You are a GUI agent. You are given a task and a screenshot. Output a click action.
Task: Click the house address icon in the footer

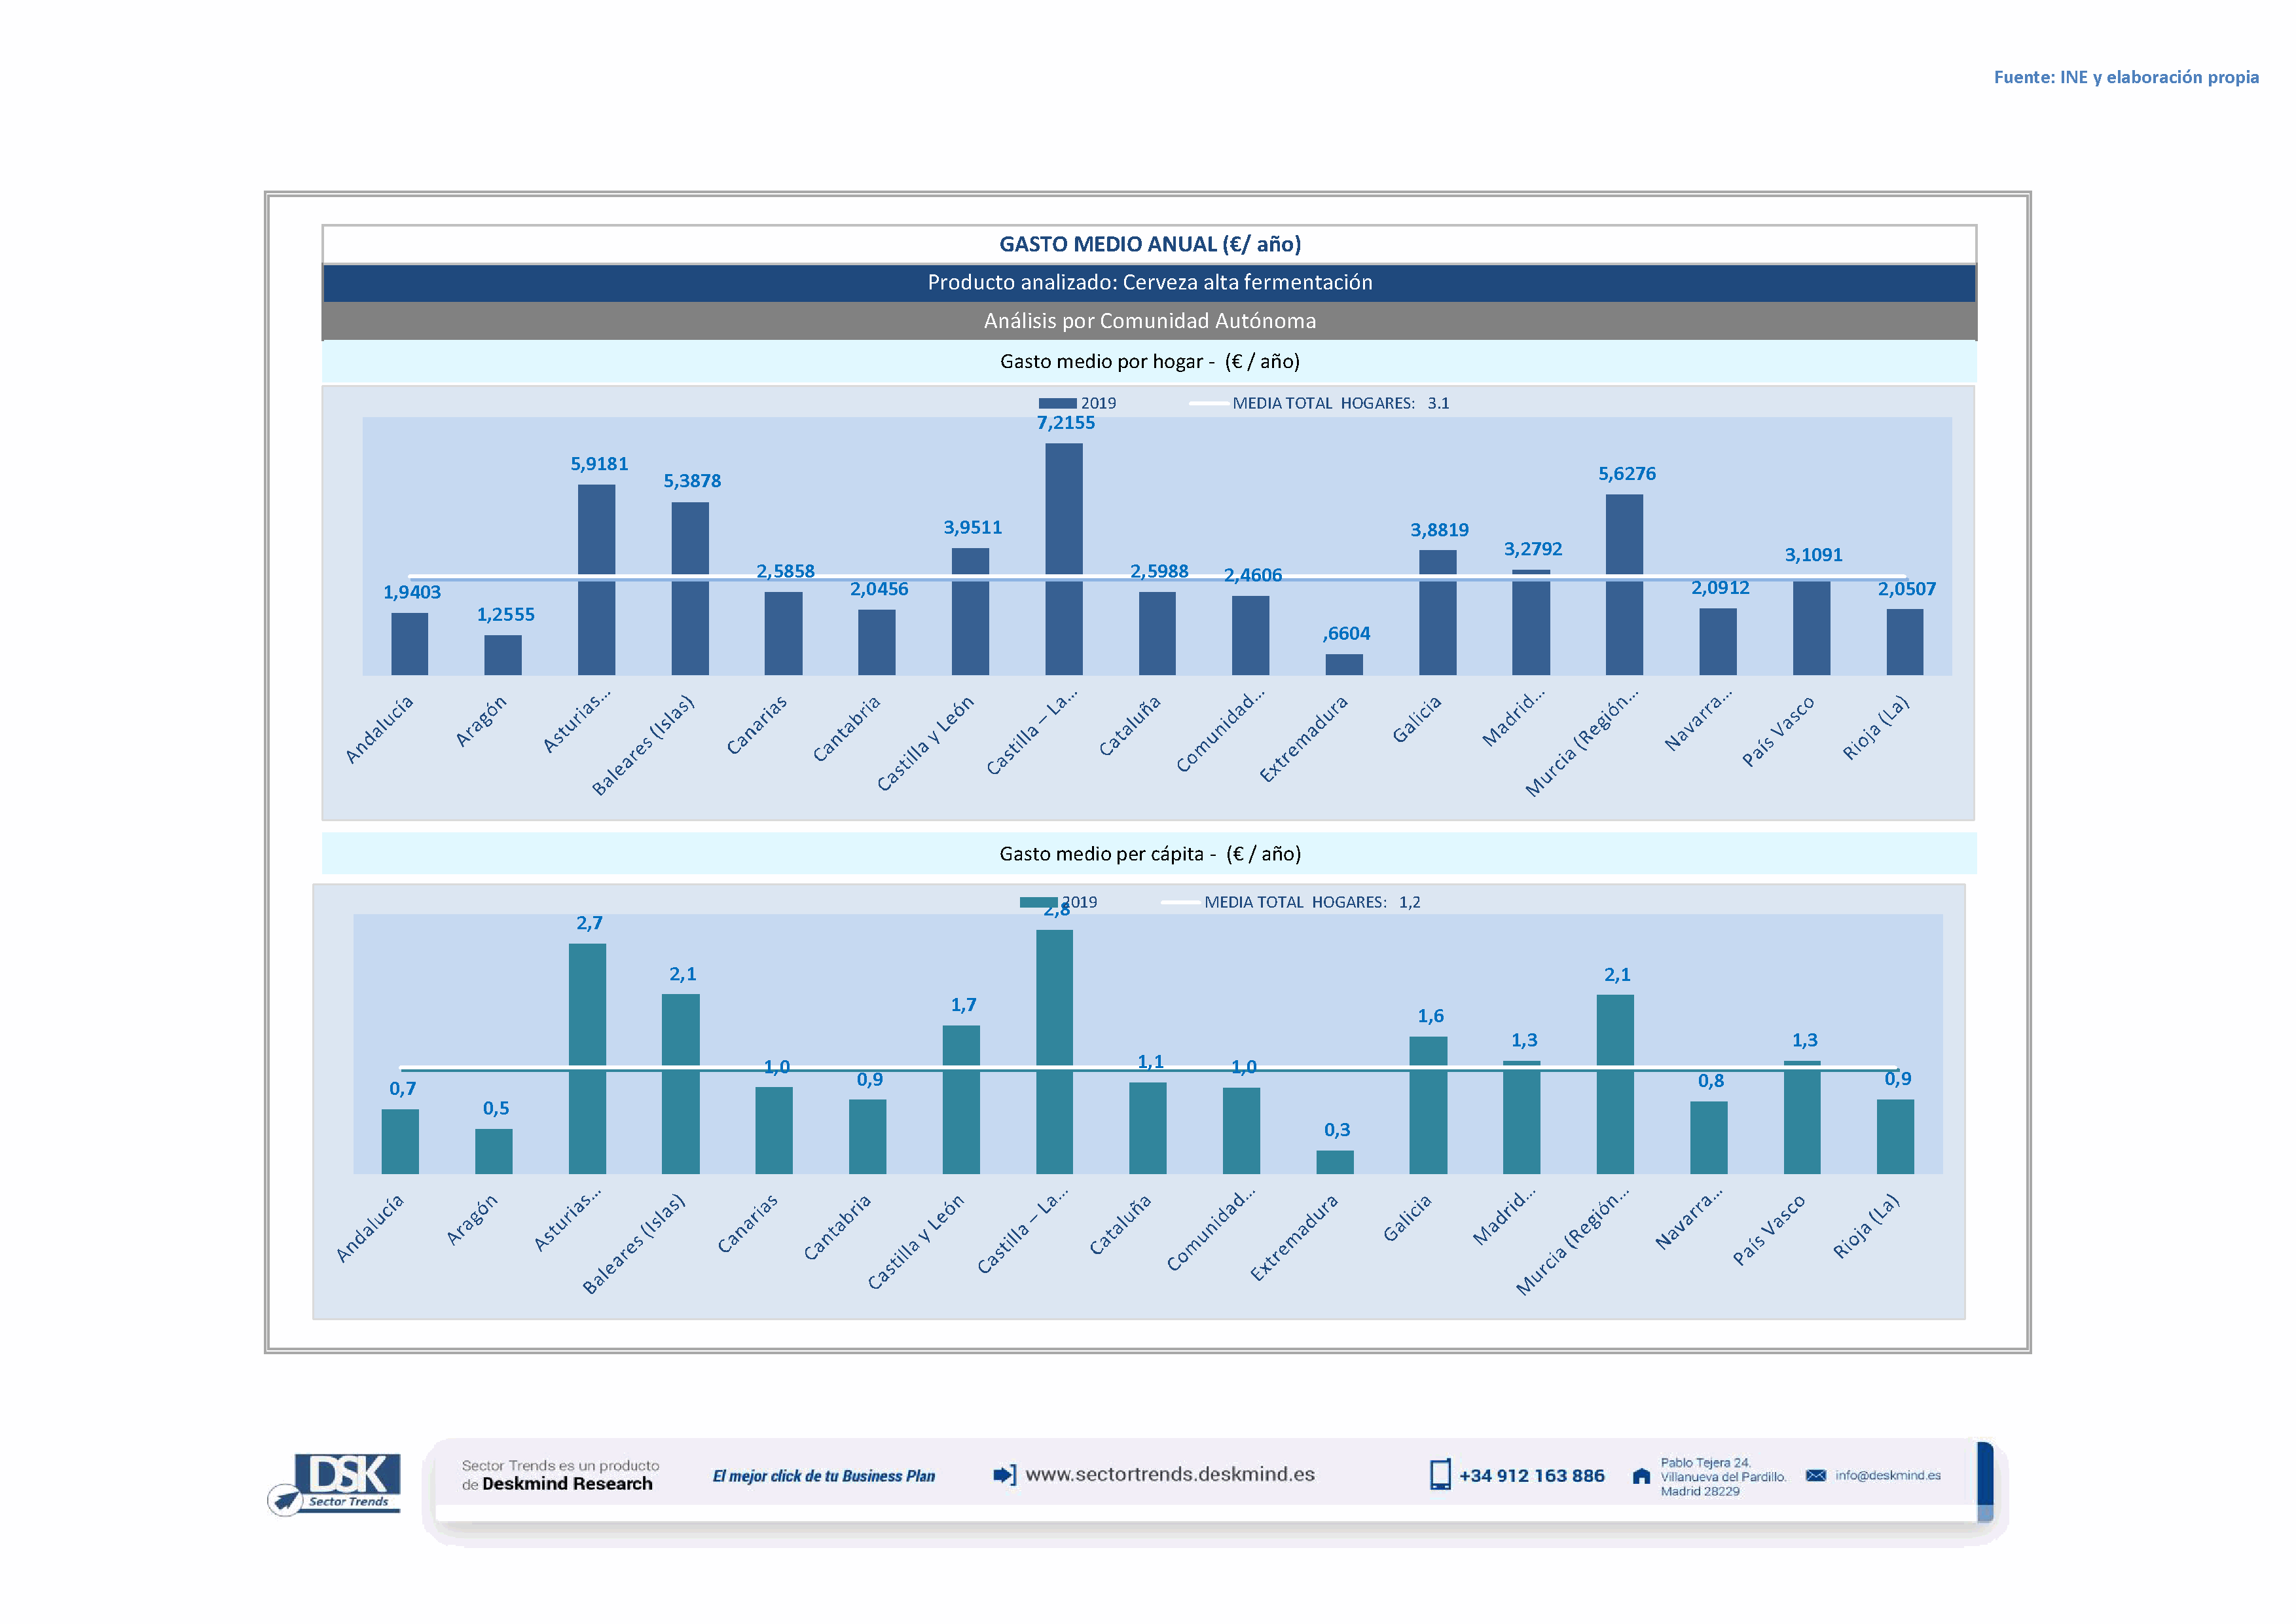point(1641,1476)
